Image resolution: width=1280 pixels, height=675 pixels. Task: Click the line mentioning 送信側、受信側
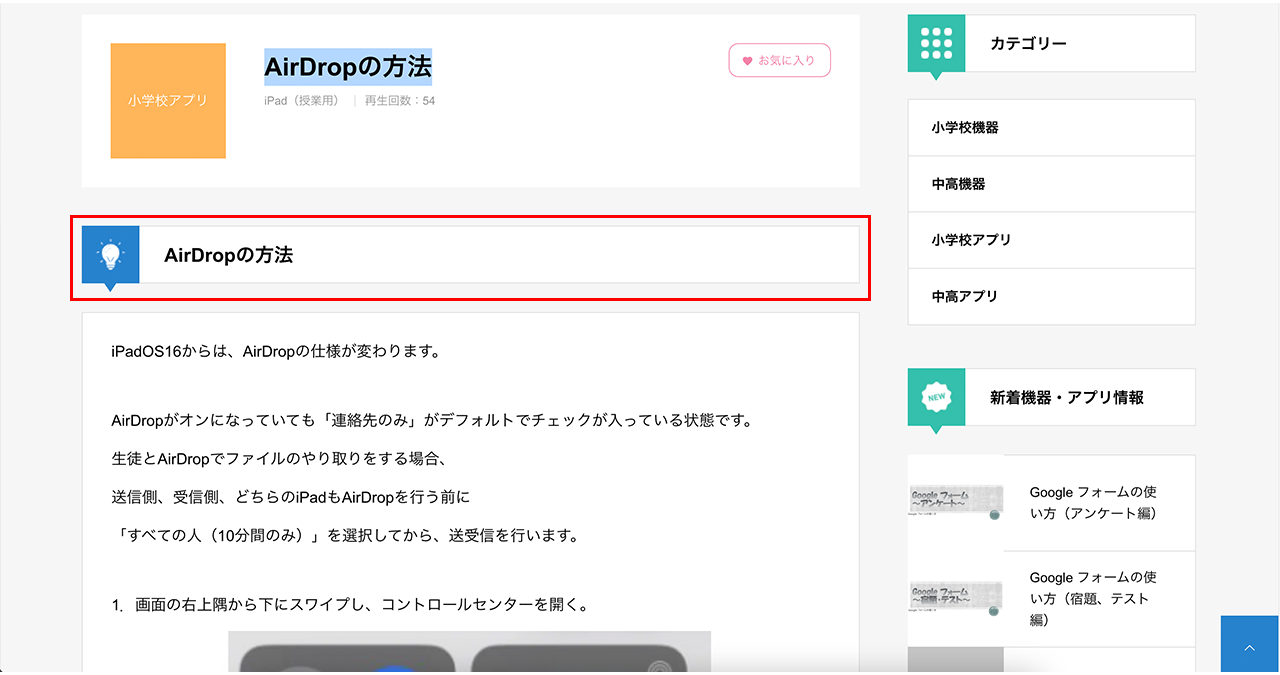click(291, 497)
